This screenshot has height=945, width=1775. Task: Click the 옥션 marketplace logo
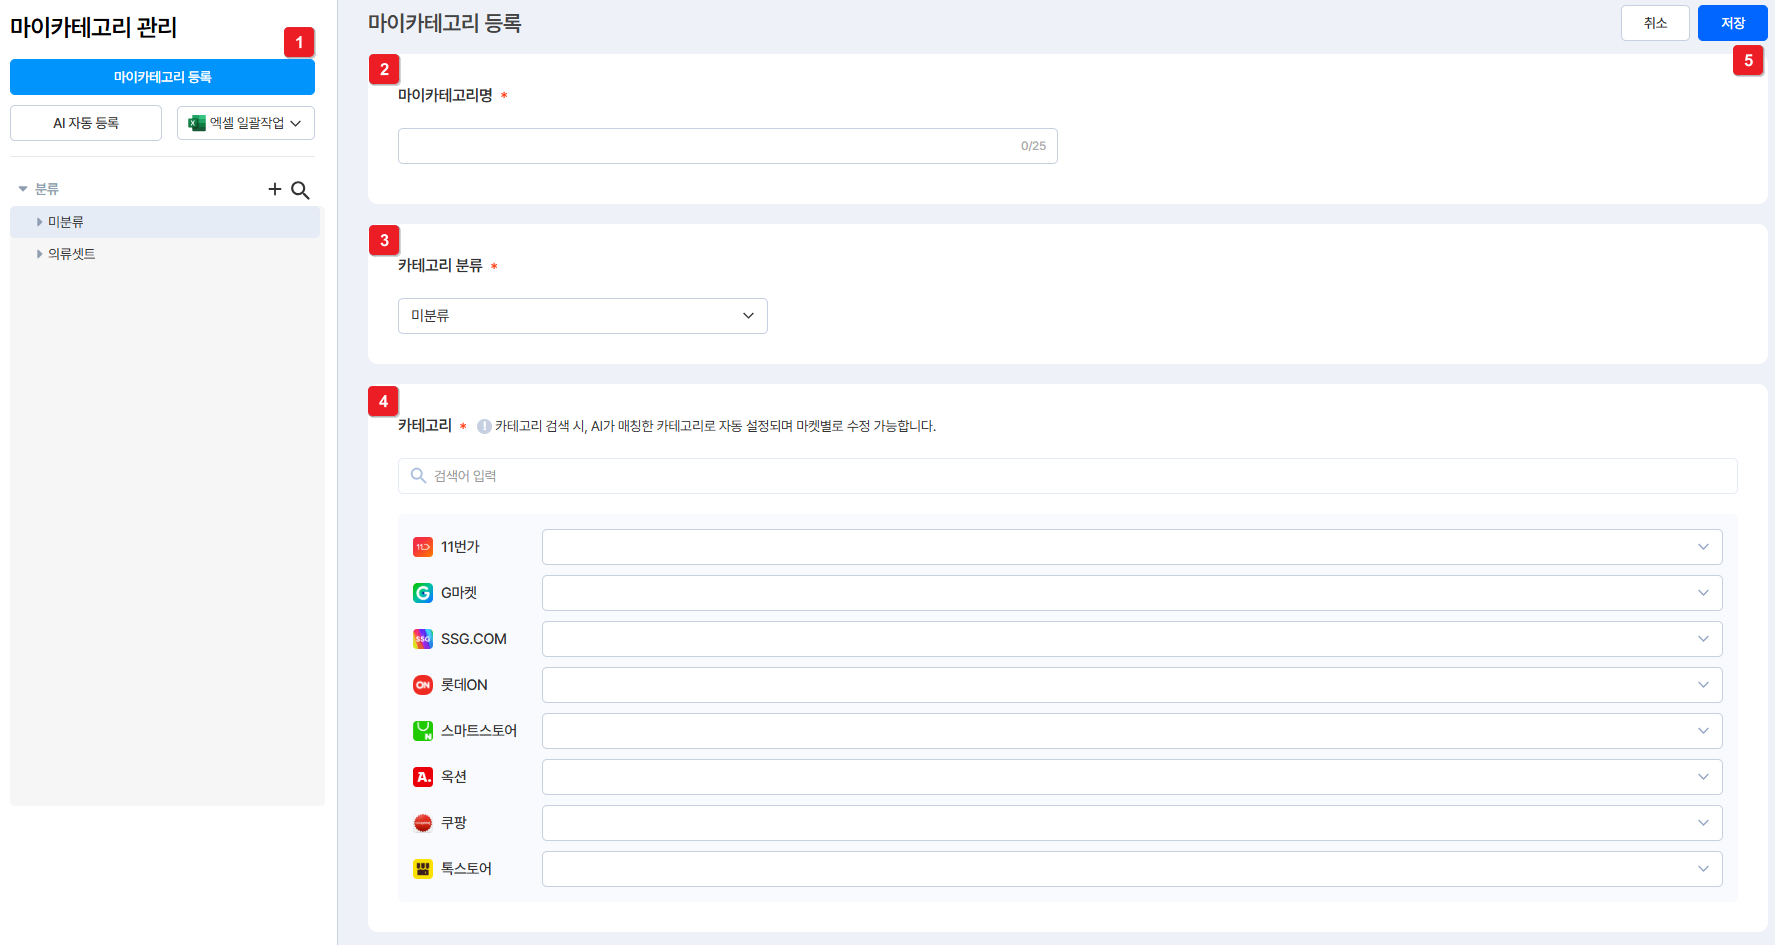click(423, 777)
